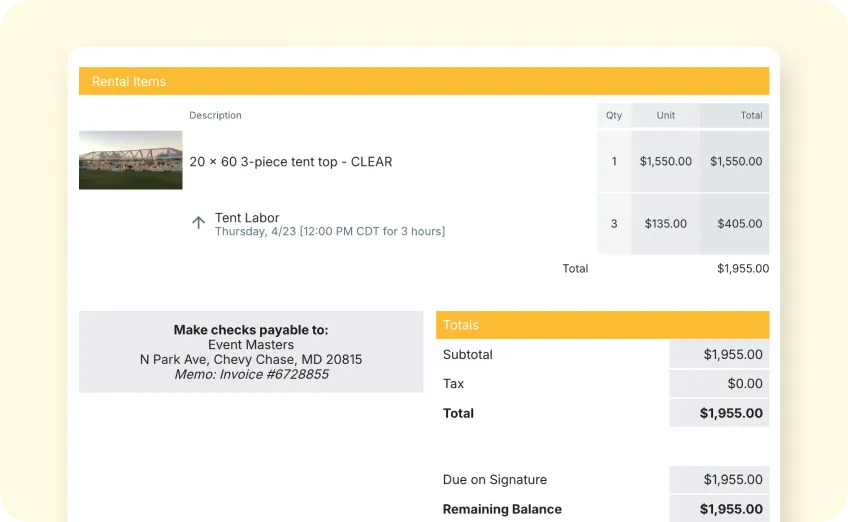Select the $1,550.00 unit price cell
The image size is (848, 522).
[666, 161]
